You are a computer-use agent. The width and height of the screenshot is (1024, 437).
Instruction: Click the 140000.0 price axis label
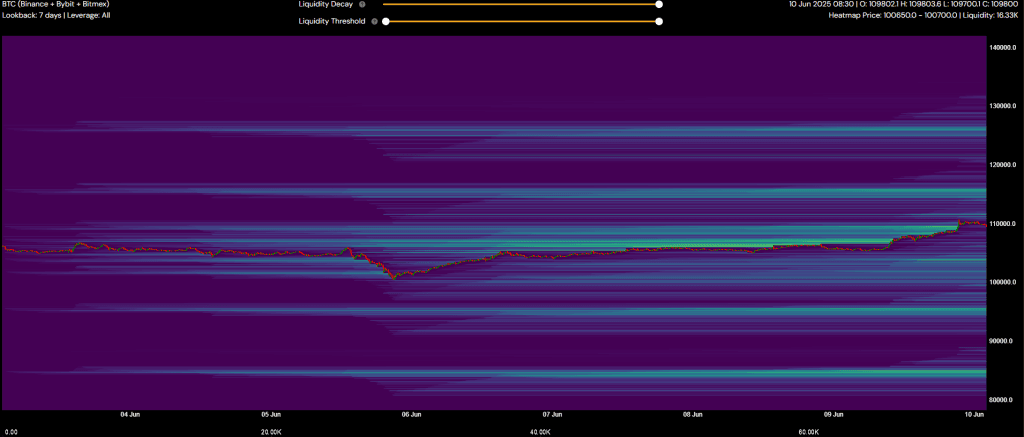pos(1004,48)
